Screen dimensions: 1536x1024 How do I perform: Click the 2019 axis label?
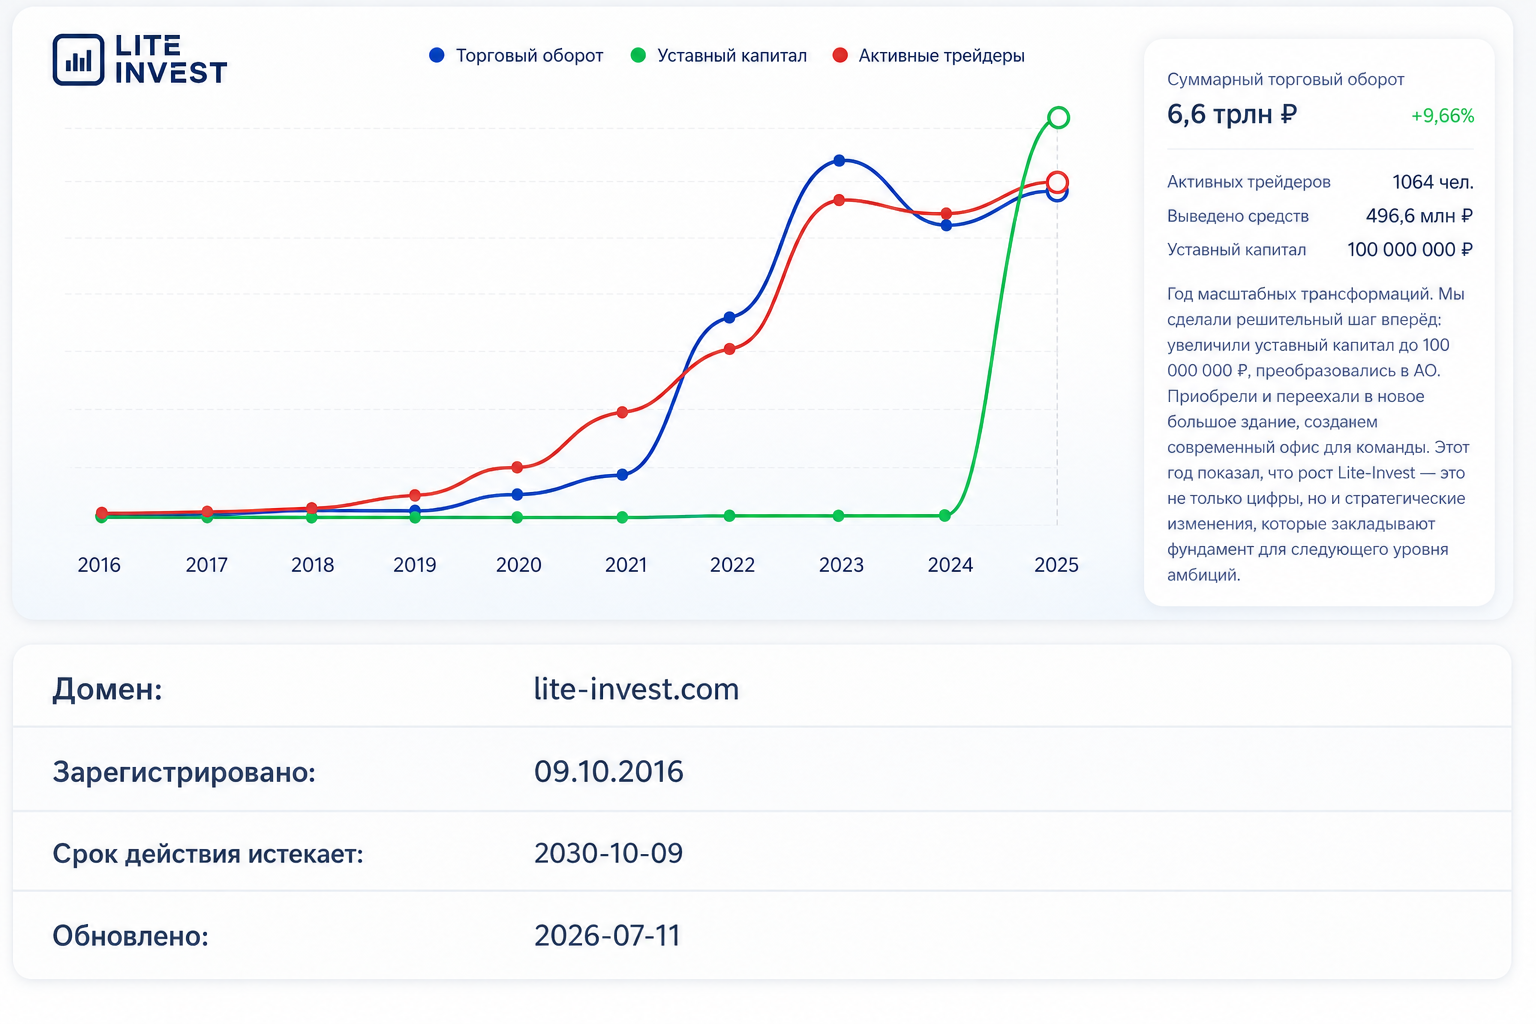tap(415, 565)
